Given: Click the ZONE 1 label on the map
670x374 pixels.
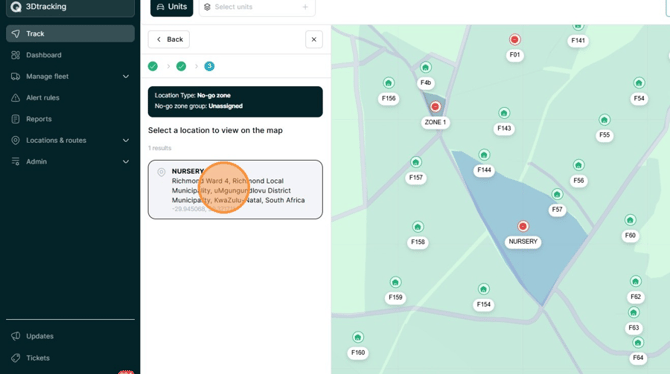Looking at the screenshot, I should pyautogui.click(x=435, y=122).
